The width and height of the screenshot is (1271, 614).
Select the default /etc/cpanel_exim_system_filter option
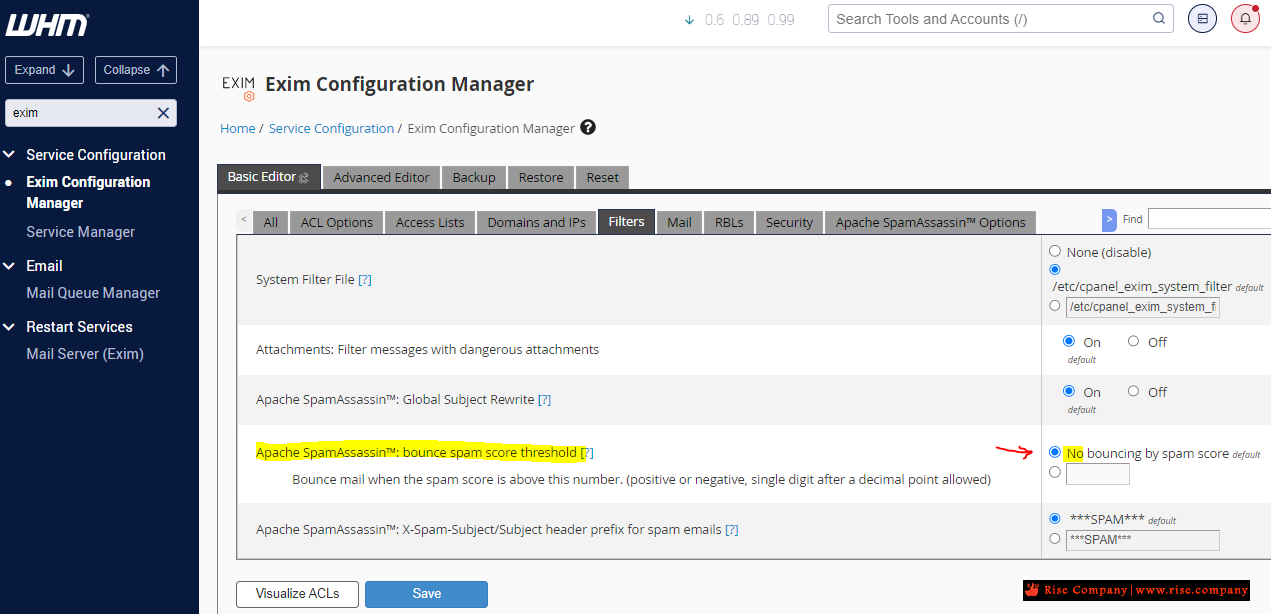[x=1055, y=269]
